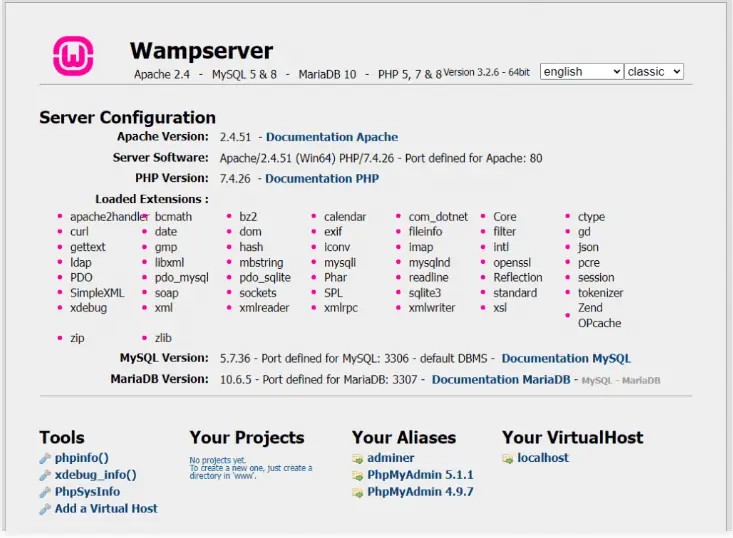Click the Phar extension entry
This screenshot has width=733, height=538.
(335, 278)
